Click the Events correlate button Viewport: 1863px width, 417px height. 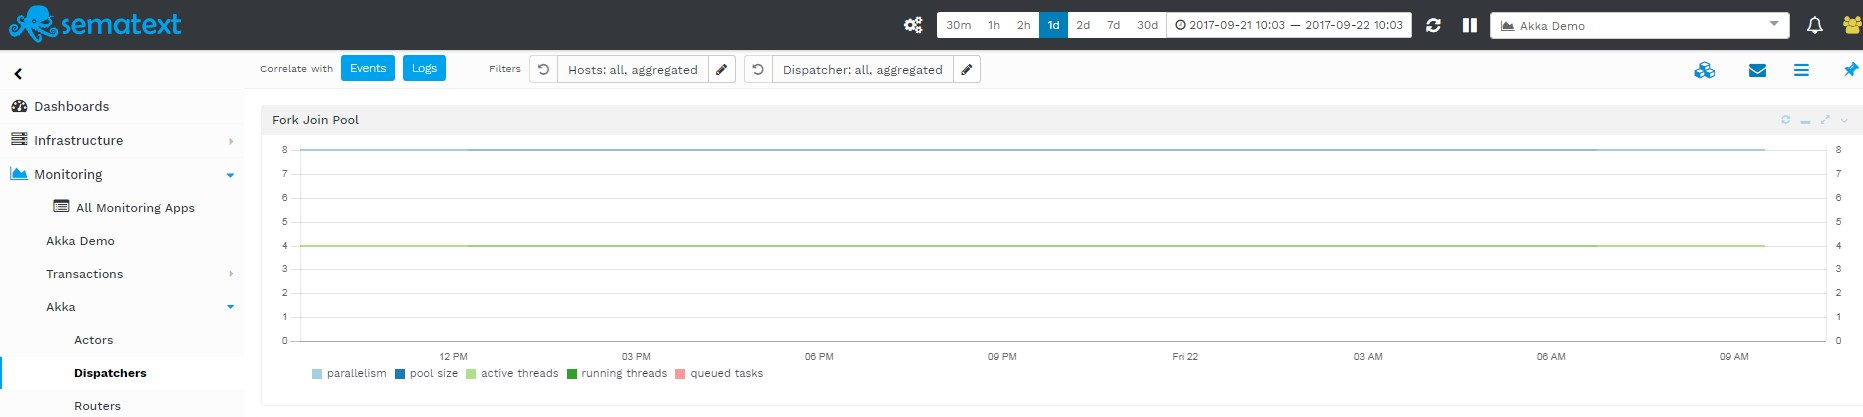368,68
